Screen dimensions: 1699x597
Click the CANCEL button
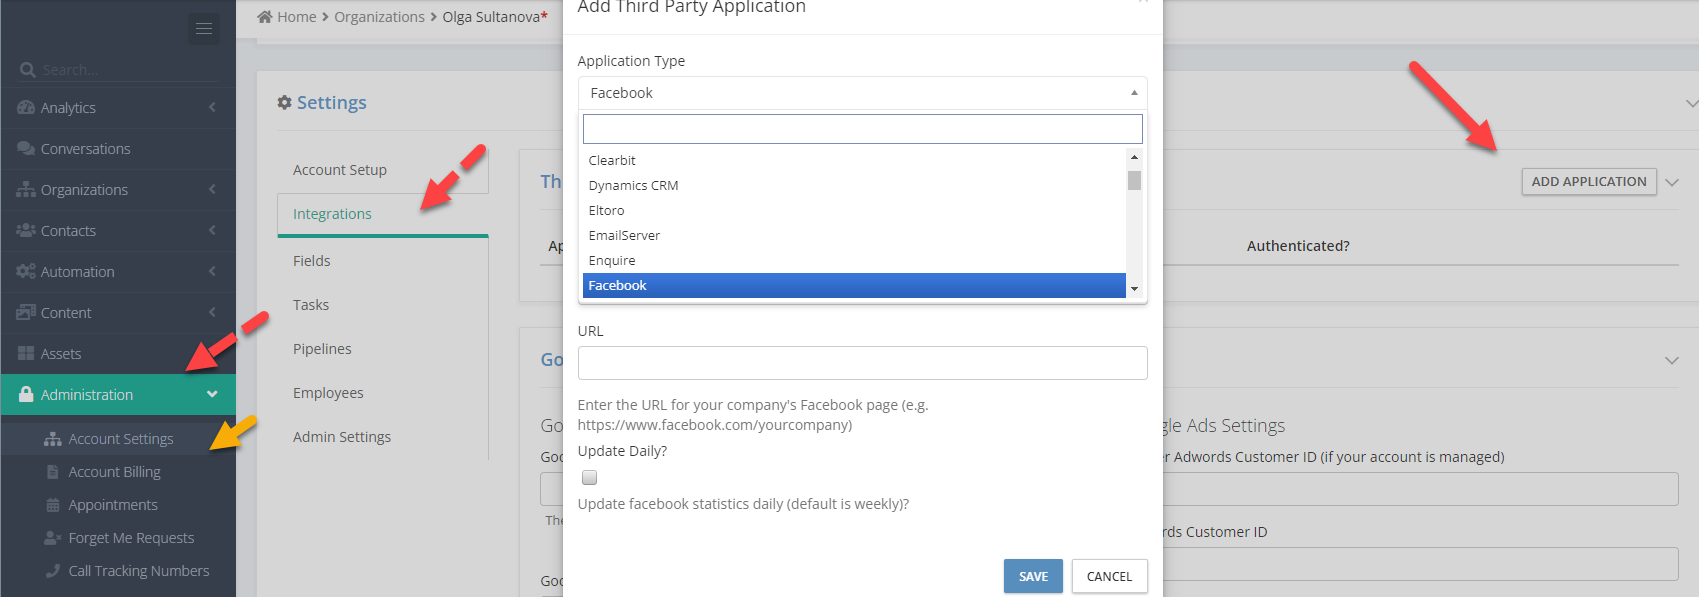1109,576
